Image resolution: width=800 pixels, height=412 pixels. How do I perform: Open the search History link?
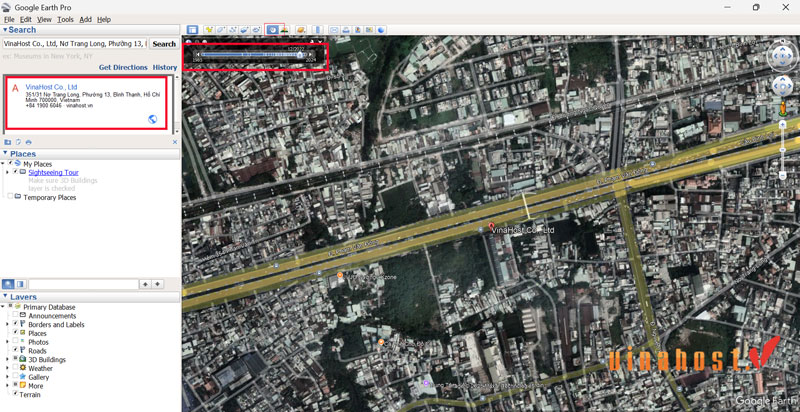point(165,67)
